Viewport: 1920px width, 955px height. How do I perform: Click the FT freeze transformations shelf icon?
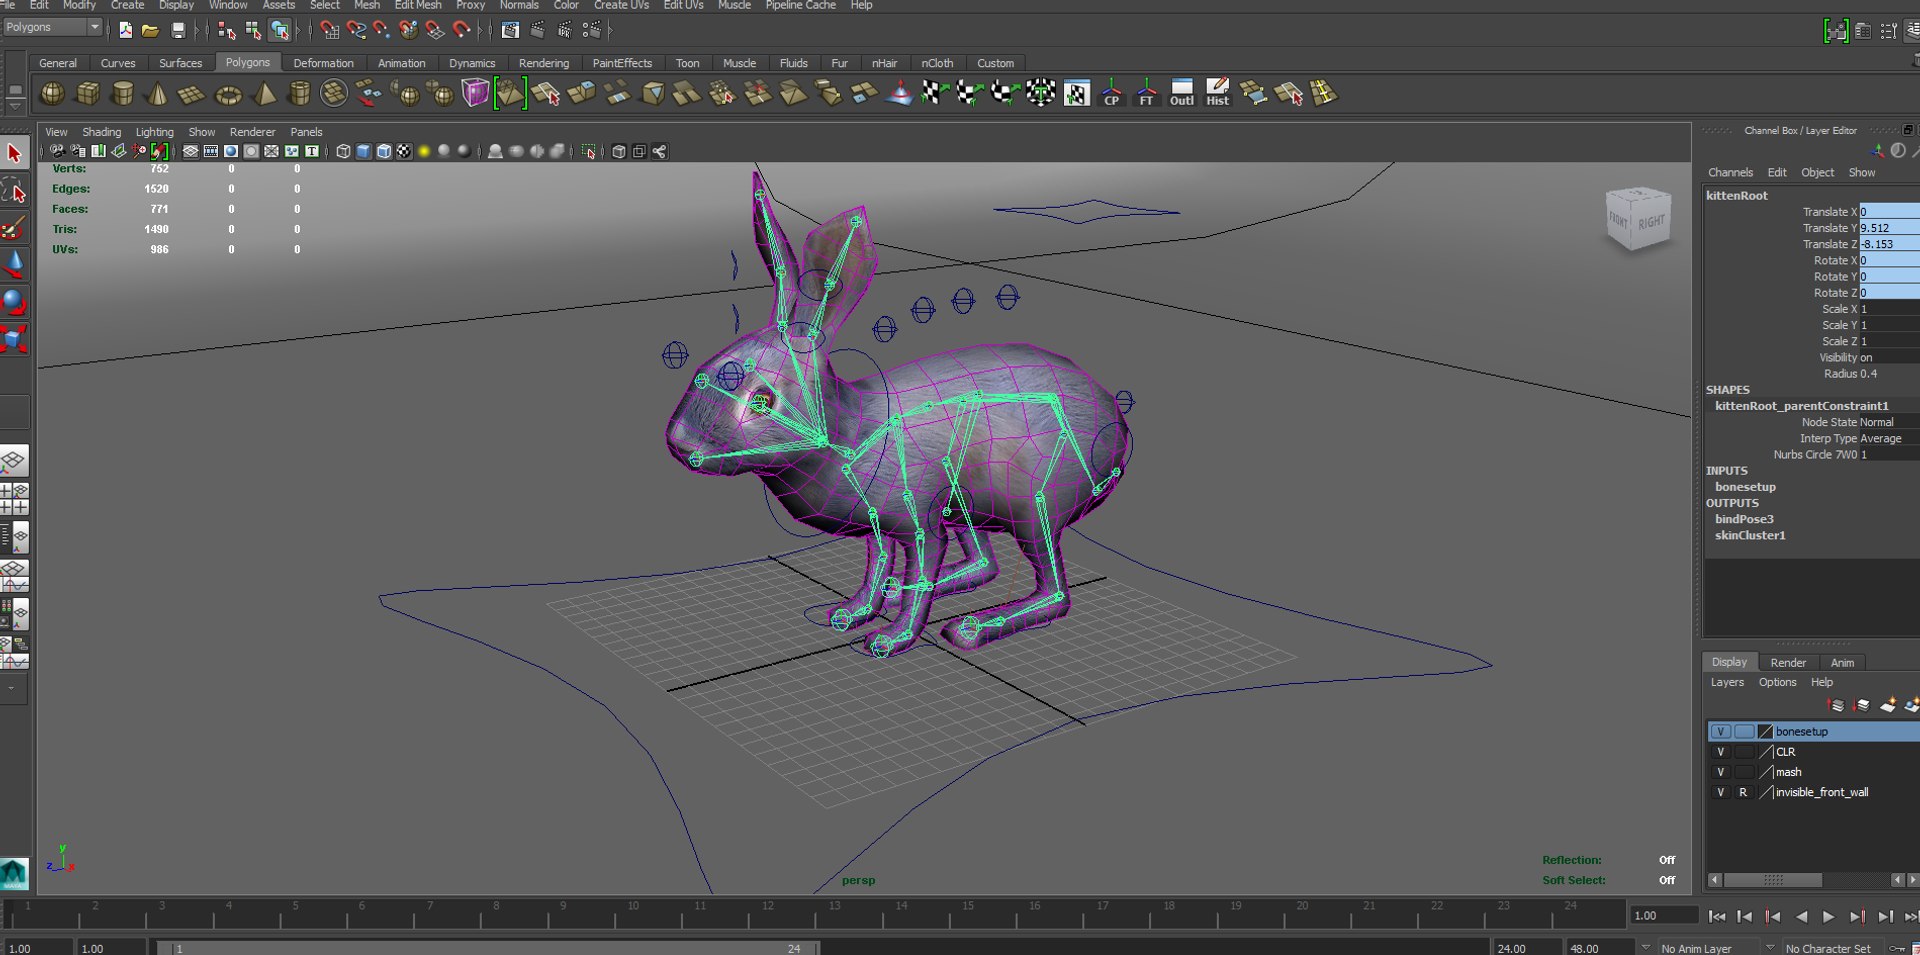pyautogui.click(x=1146, y=93)
